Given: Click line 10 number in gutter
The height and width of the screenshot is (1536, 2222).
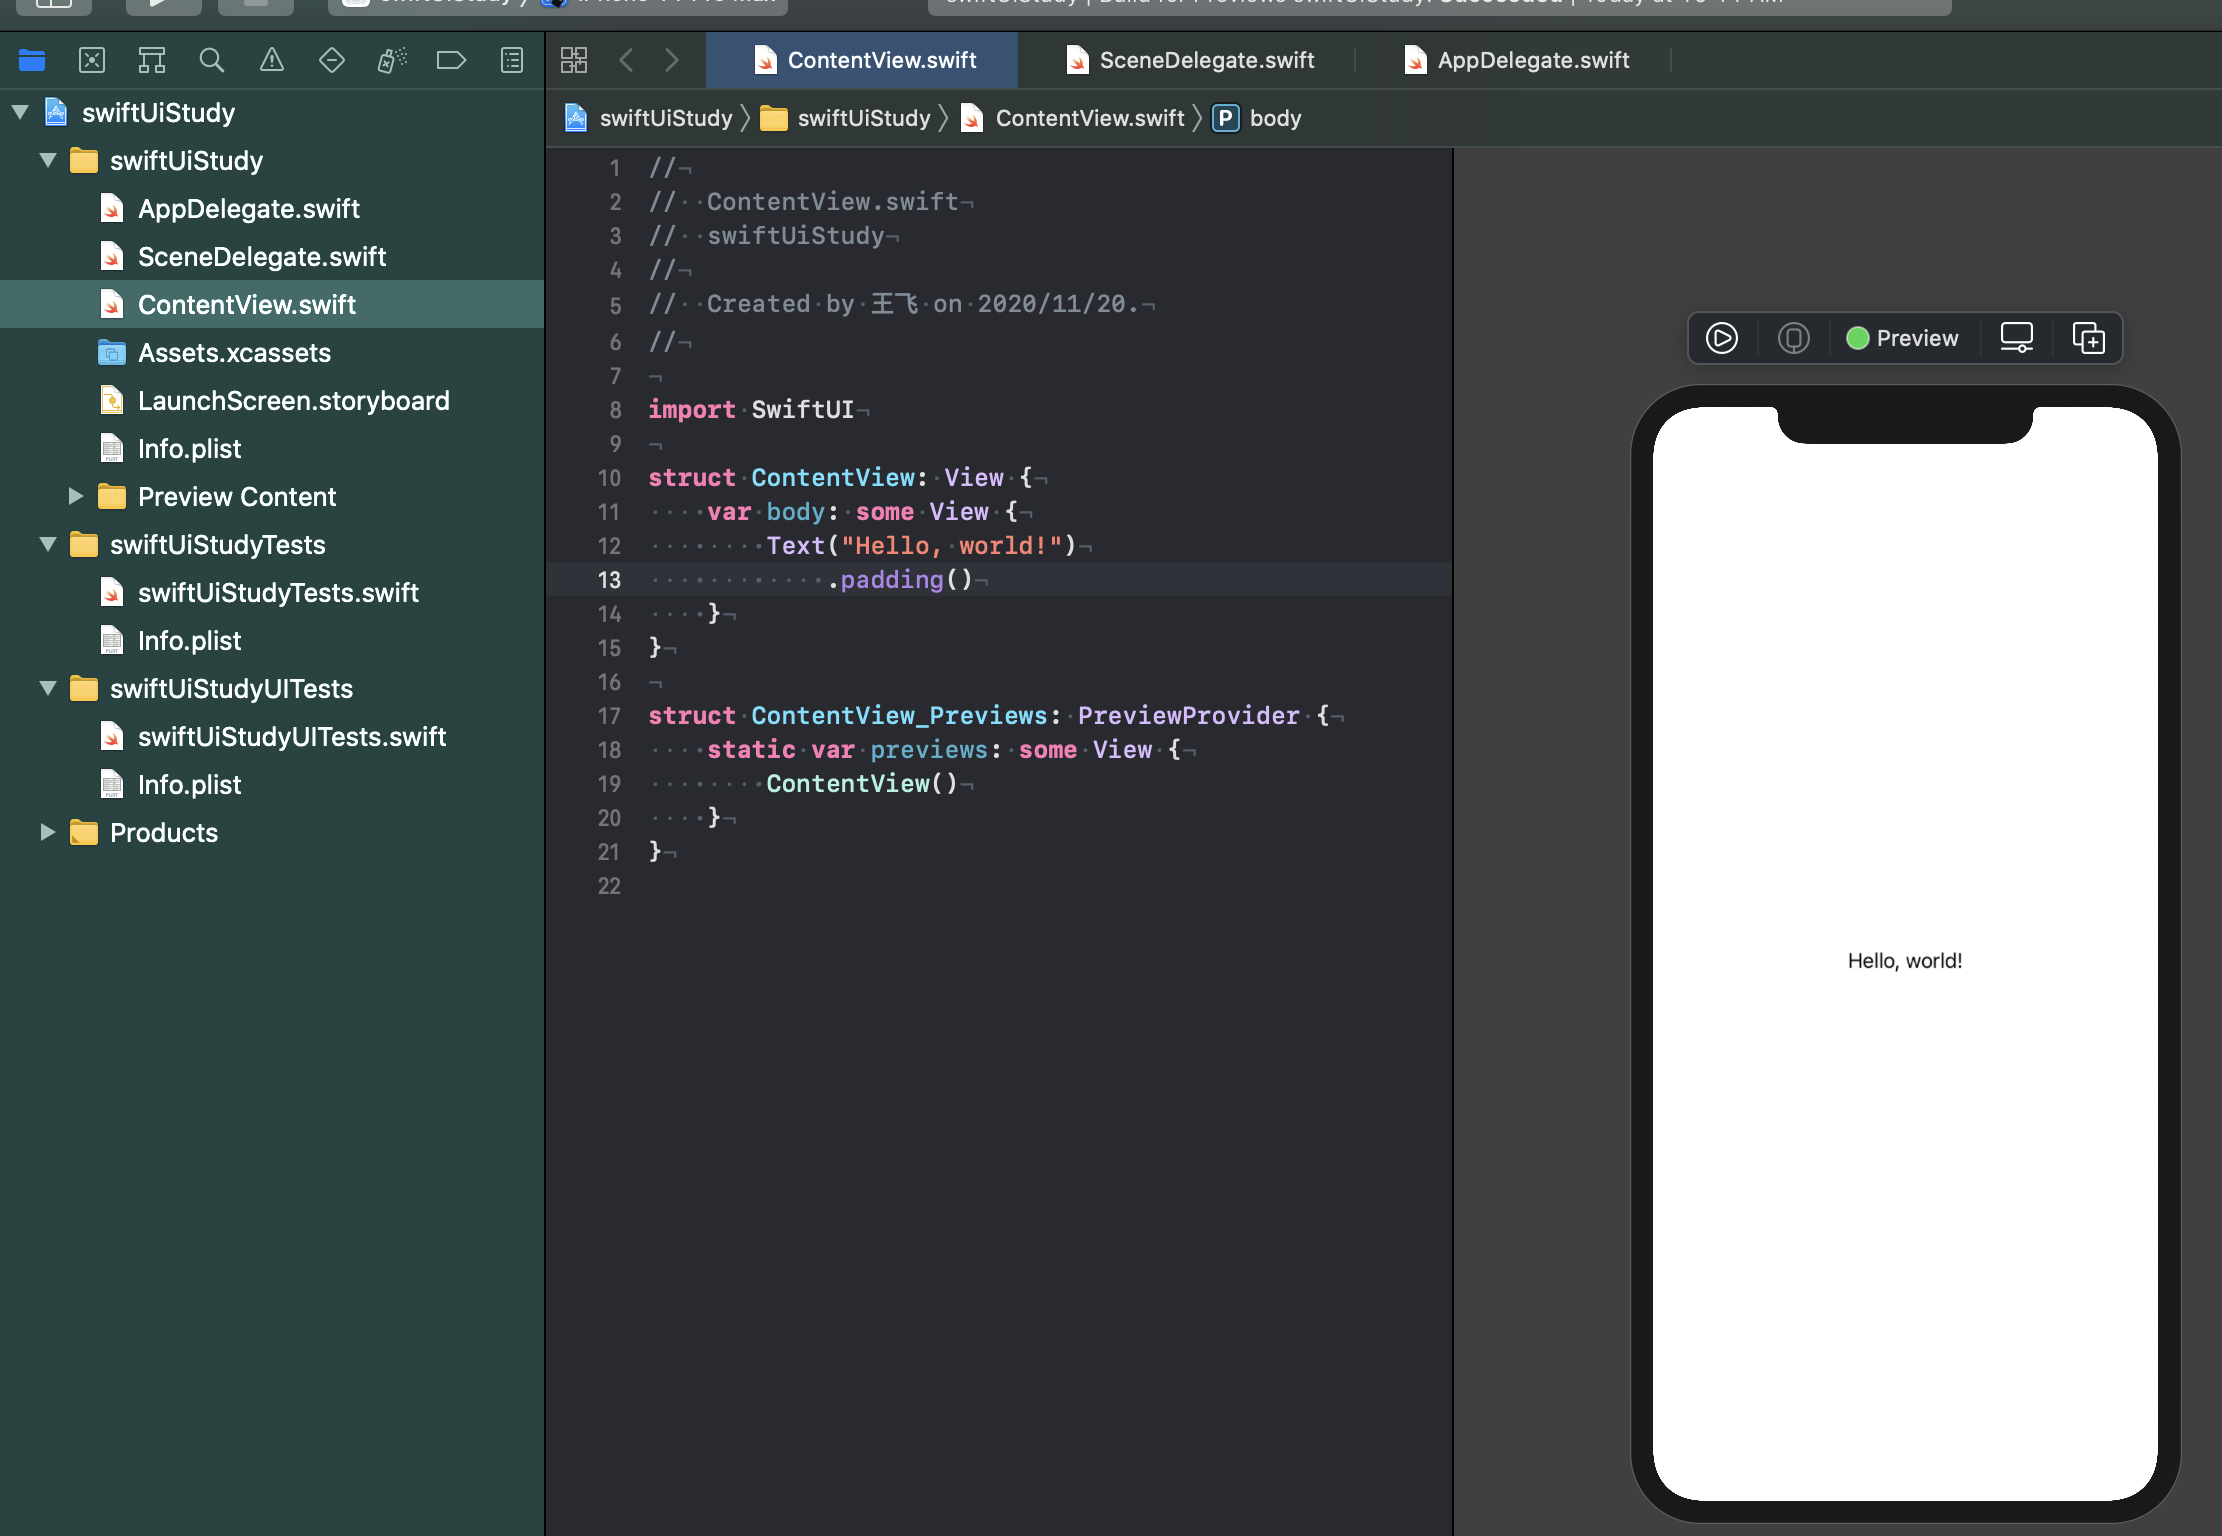Looking at the screenshot, I should 609,478.
